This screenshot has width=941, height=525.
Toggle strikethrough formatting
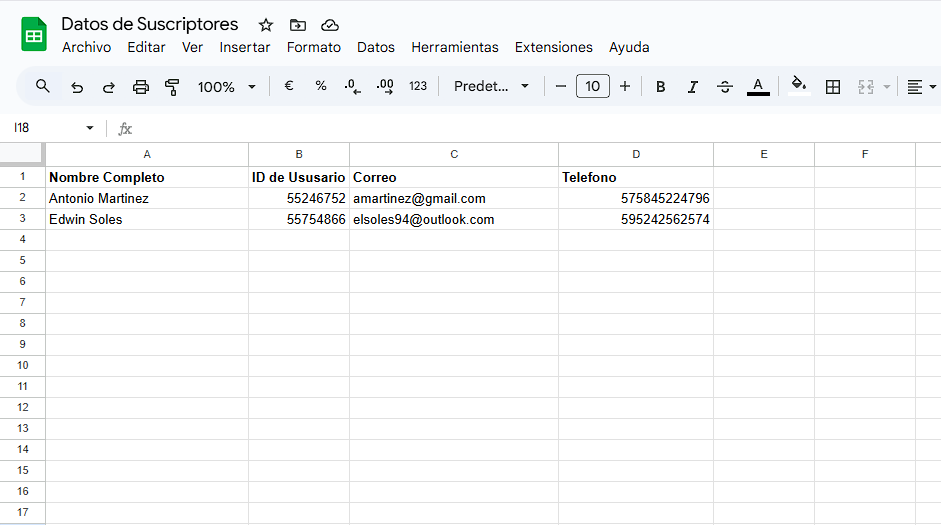pyautogui.click(x=725, y=87)
